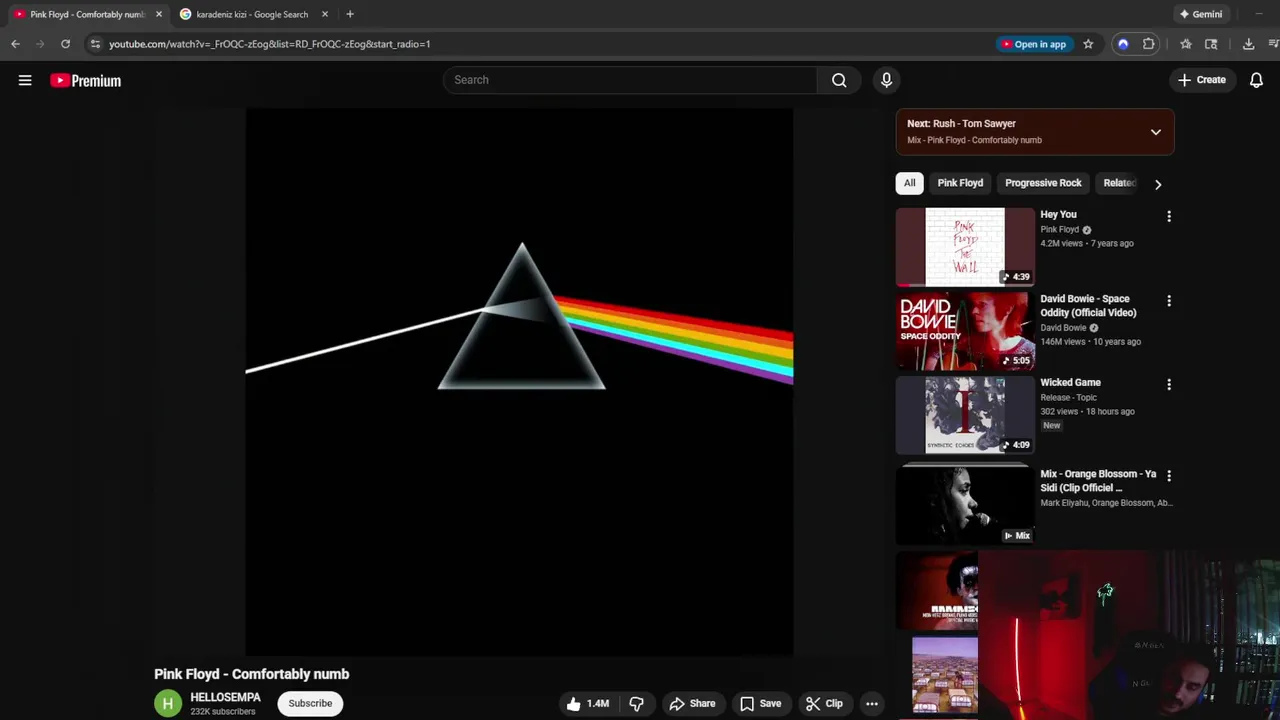
Task: Open David Bowie - Space Oddity title link
Action: [1088, 305]
